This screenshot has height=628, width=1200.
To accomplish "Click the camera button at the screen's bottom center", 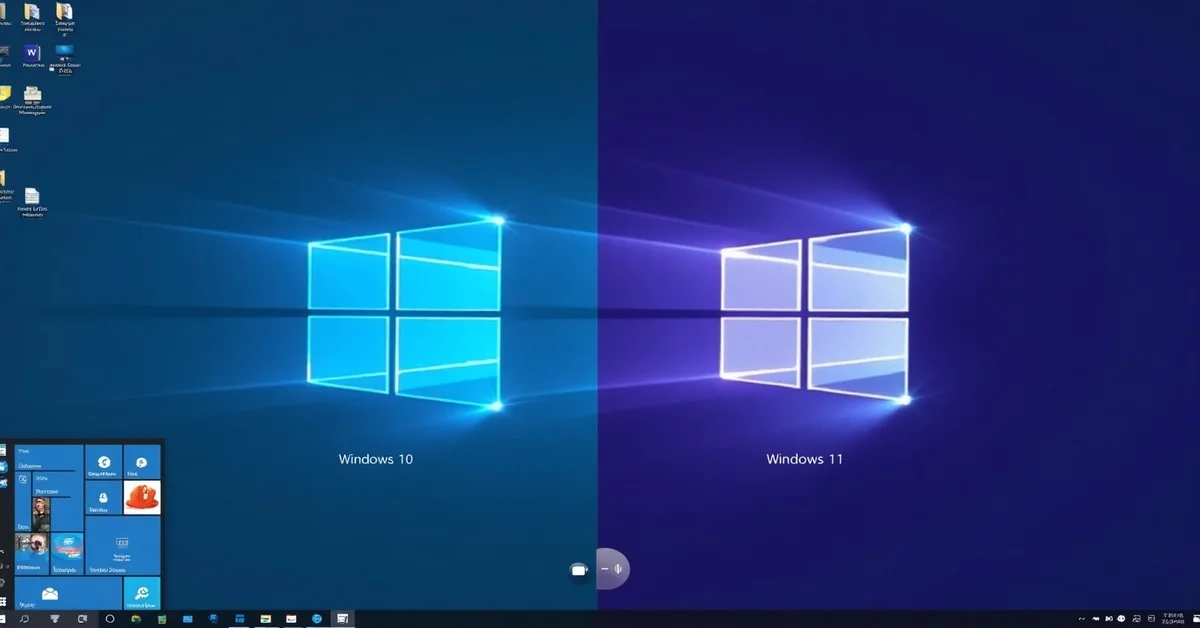I will pos(578,569).
